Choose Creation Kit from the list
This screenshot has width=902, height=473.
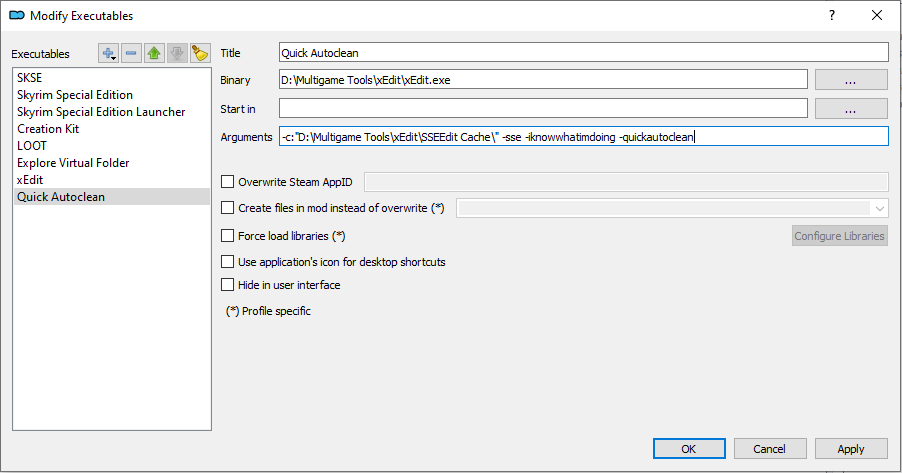(x=48, y=129)
